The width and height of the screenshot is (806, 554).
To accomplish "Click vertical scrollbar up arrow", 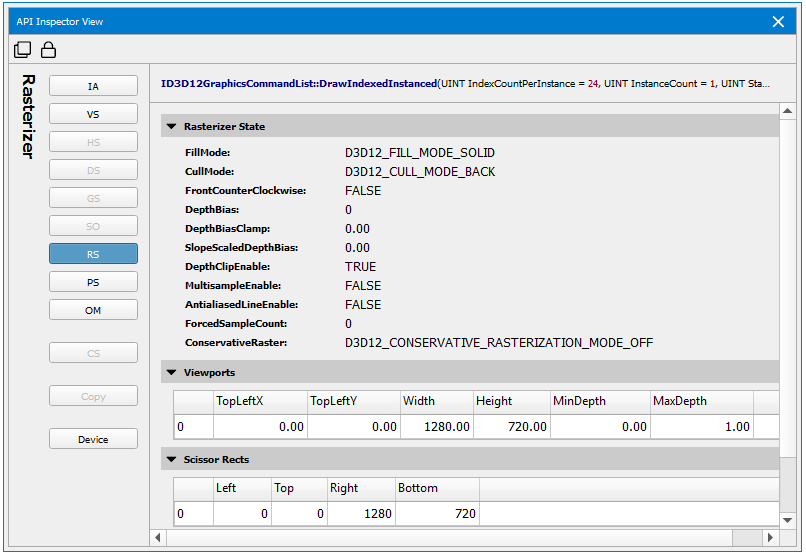I will coord(787,112).
